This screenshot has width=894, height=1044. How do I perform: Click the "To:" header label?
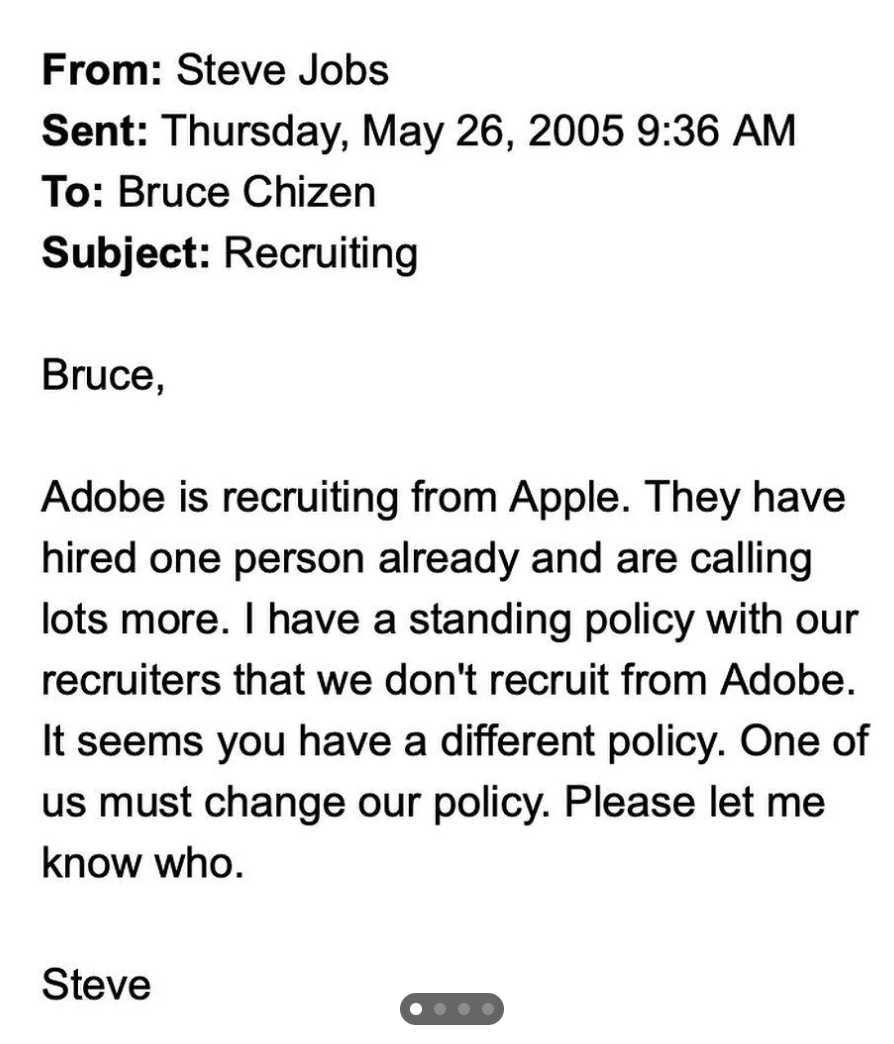[74, 191]
